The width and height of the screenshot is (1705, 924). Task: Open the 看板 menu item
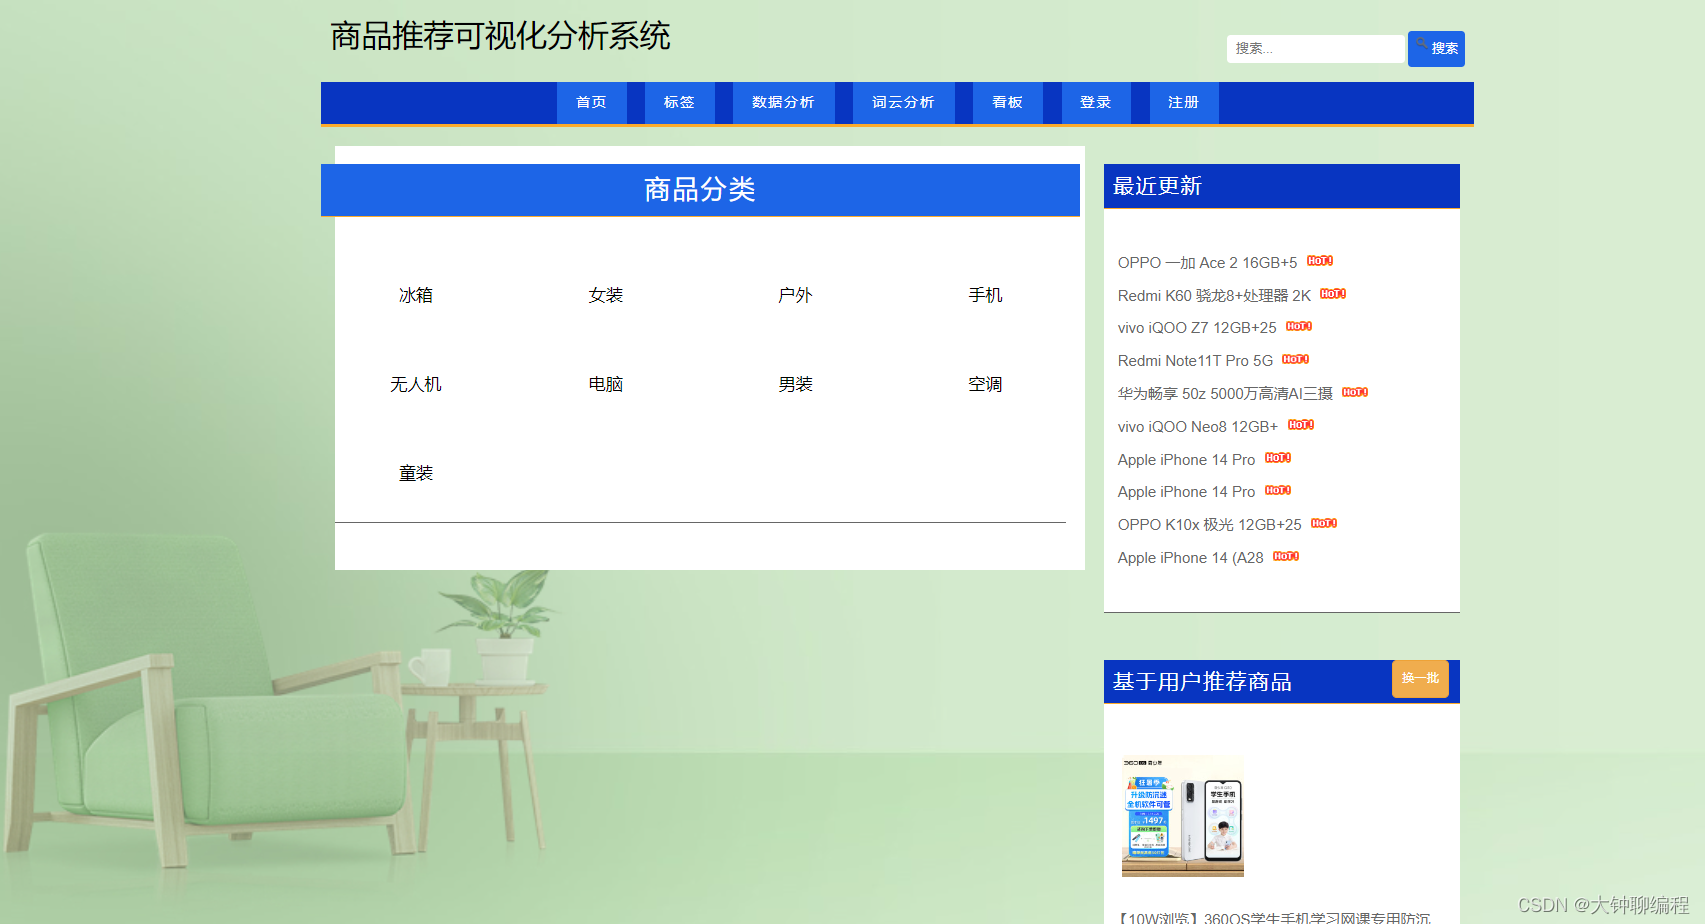click(x=1006, y=102)
